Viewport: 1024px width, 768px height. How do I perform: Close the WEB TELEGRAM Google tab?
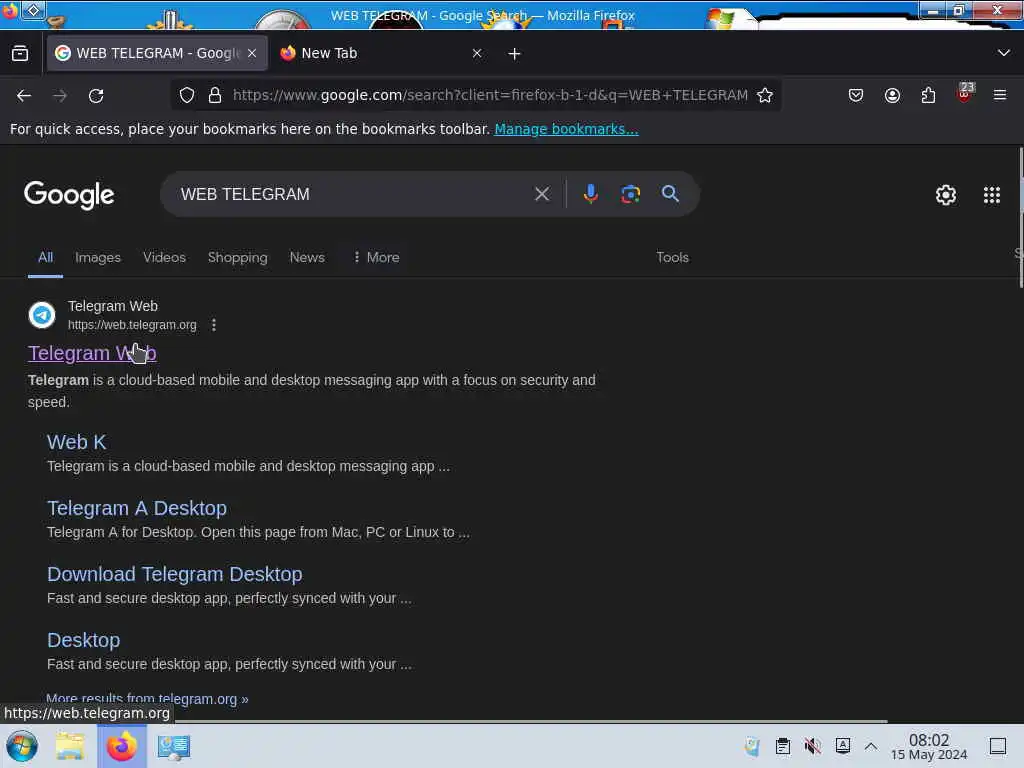[252, 53]
